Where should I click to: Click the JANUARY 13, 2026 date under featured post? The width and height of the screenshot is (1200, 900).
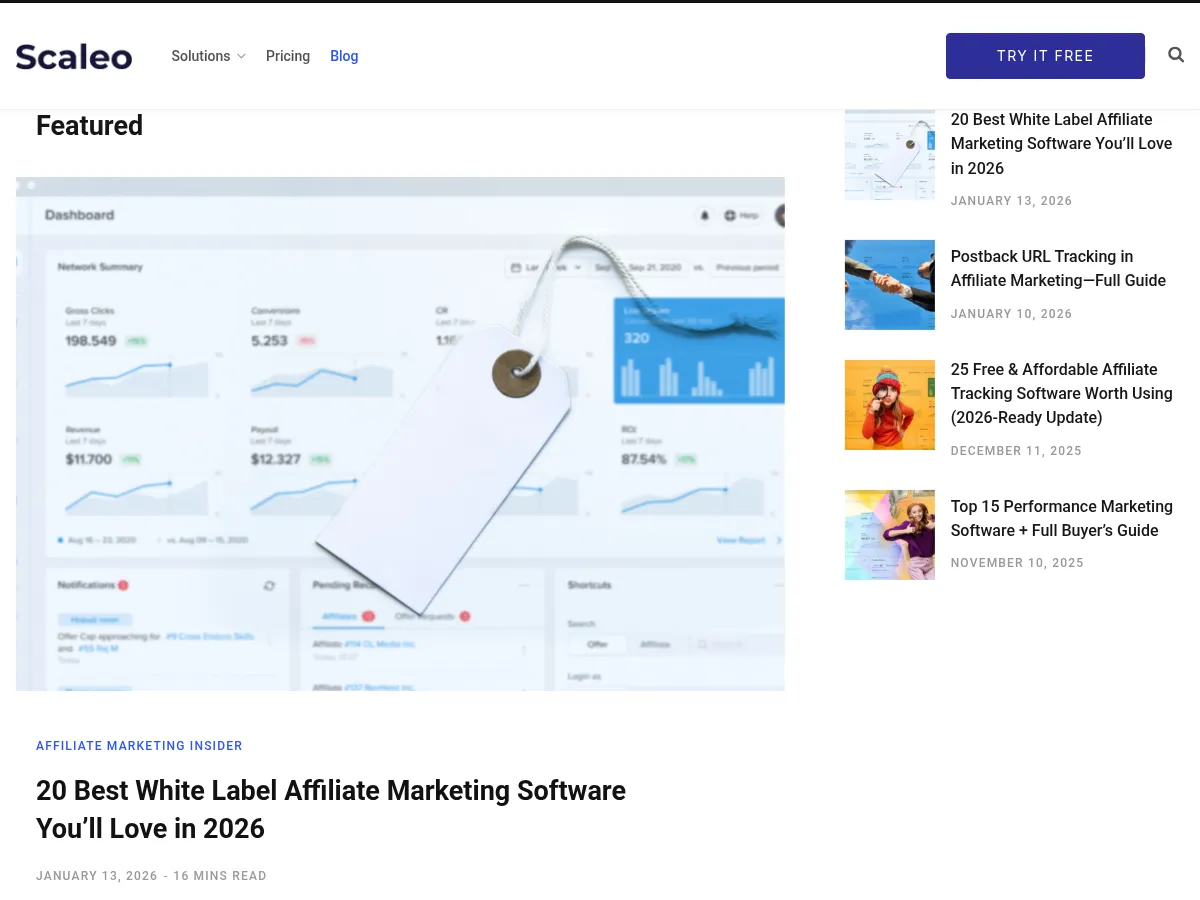(96, 876)
